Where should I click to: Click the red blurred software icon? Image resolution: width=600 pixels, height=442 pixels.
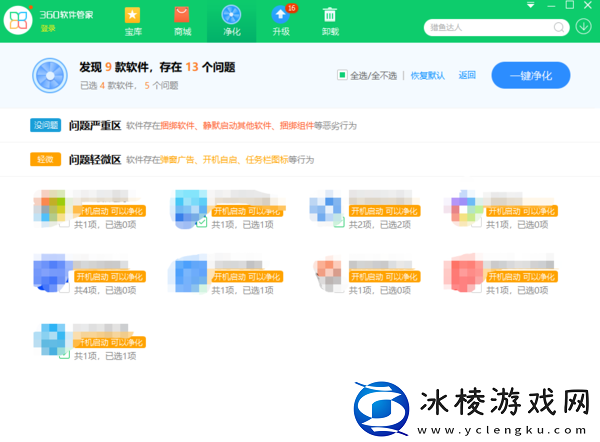(x=464, y=272)
